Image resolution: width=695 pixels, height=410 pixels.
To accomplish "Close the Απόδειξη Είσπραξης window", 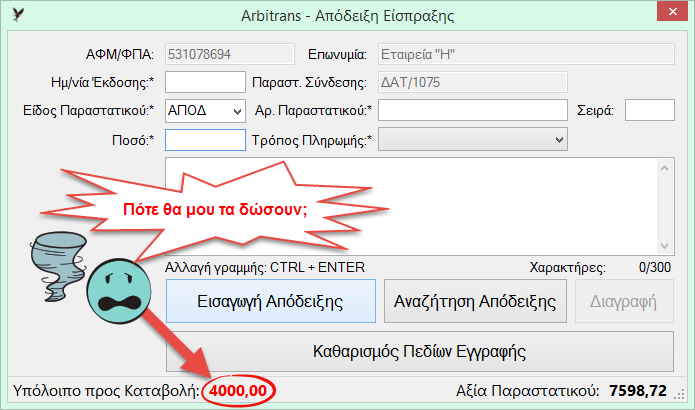I will click(x=672, y=11).
